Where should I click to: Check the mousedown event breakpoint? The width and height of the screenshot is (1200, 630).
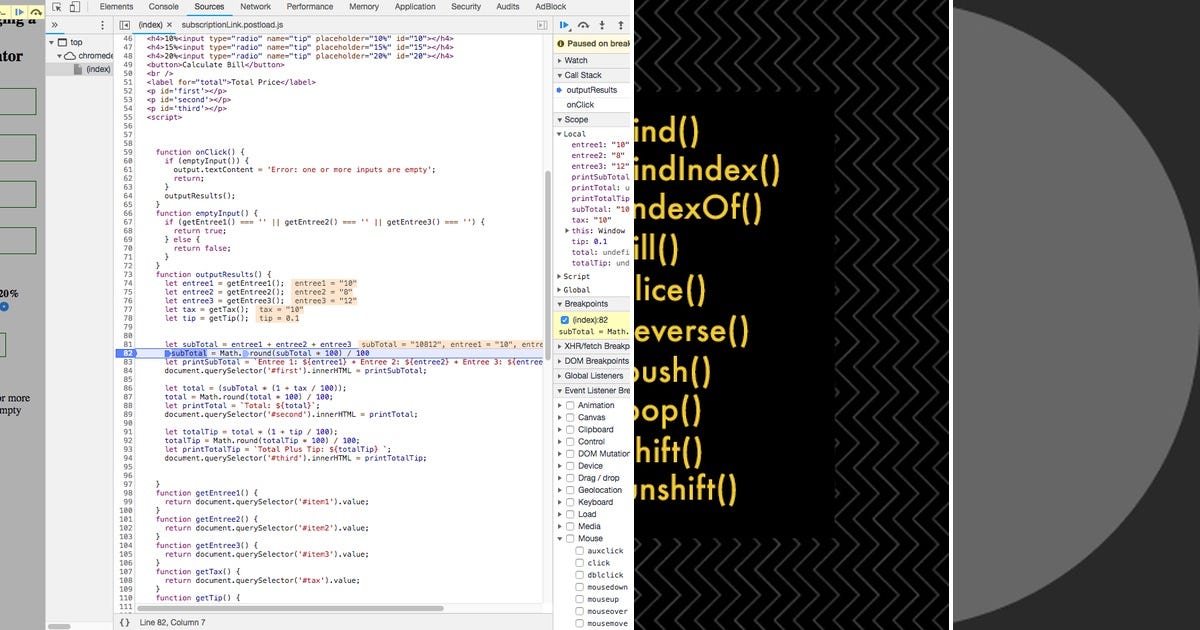tap(579, 587)
